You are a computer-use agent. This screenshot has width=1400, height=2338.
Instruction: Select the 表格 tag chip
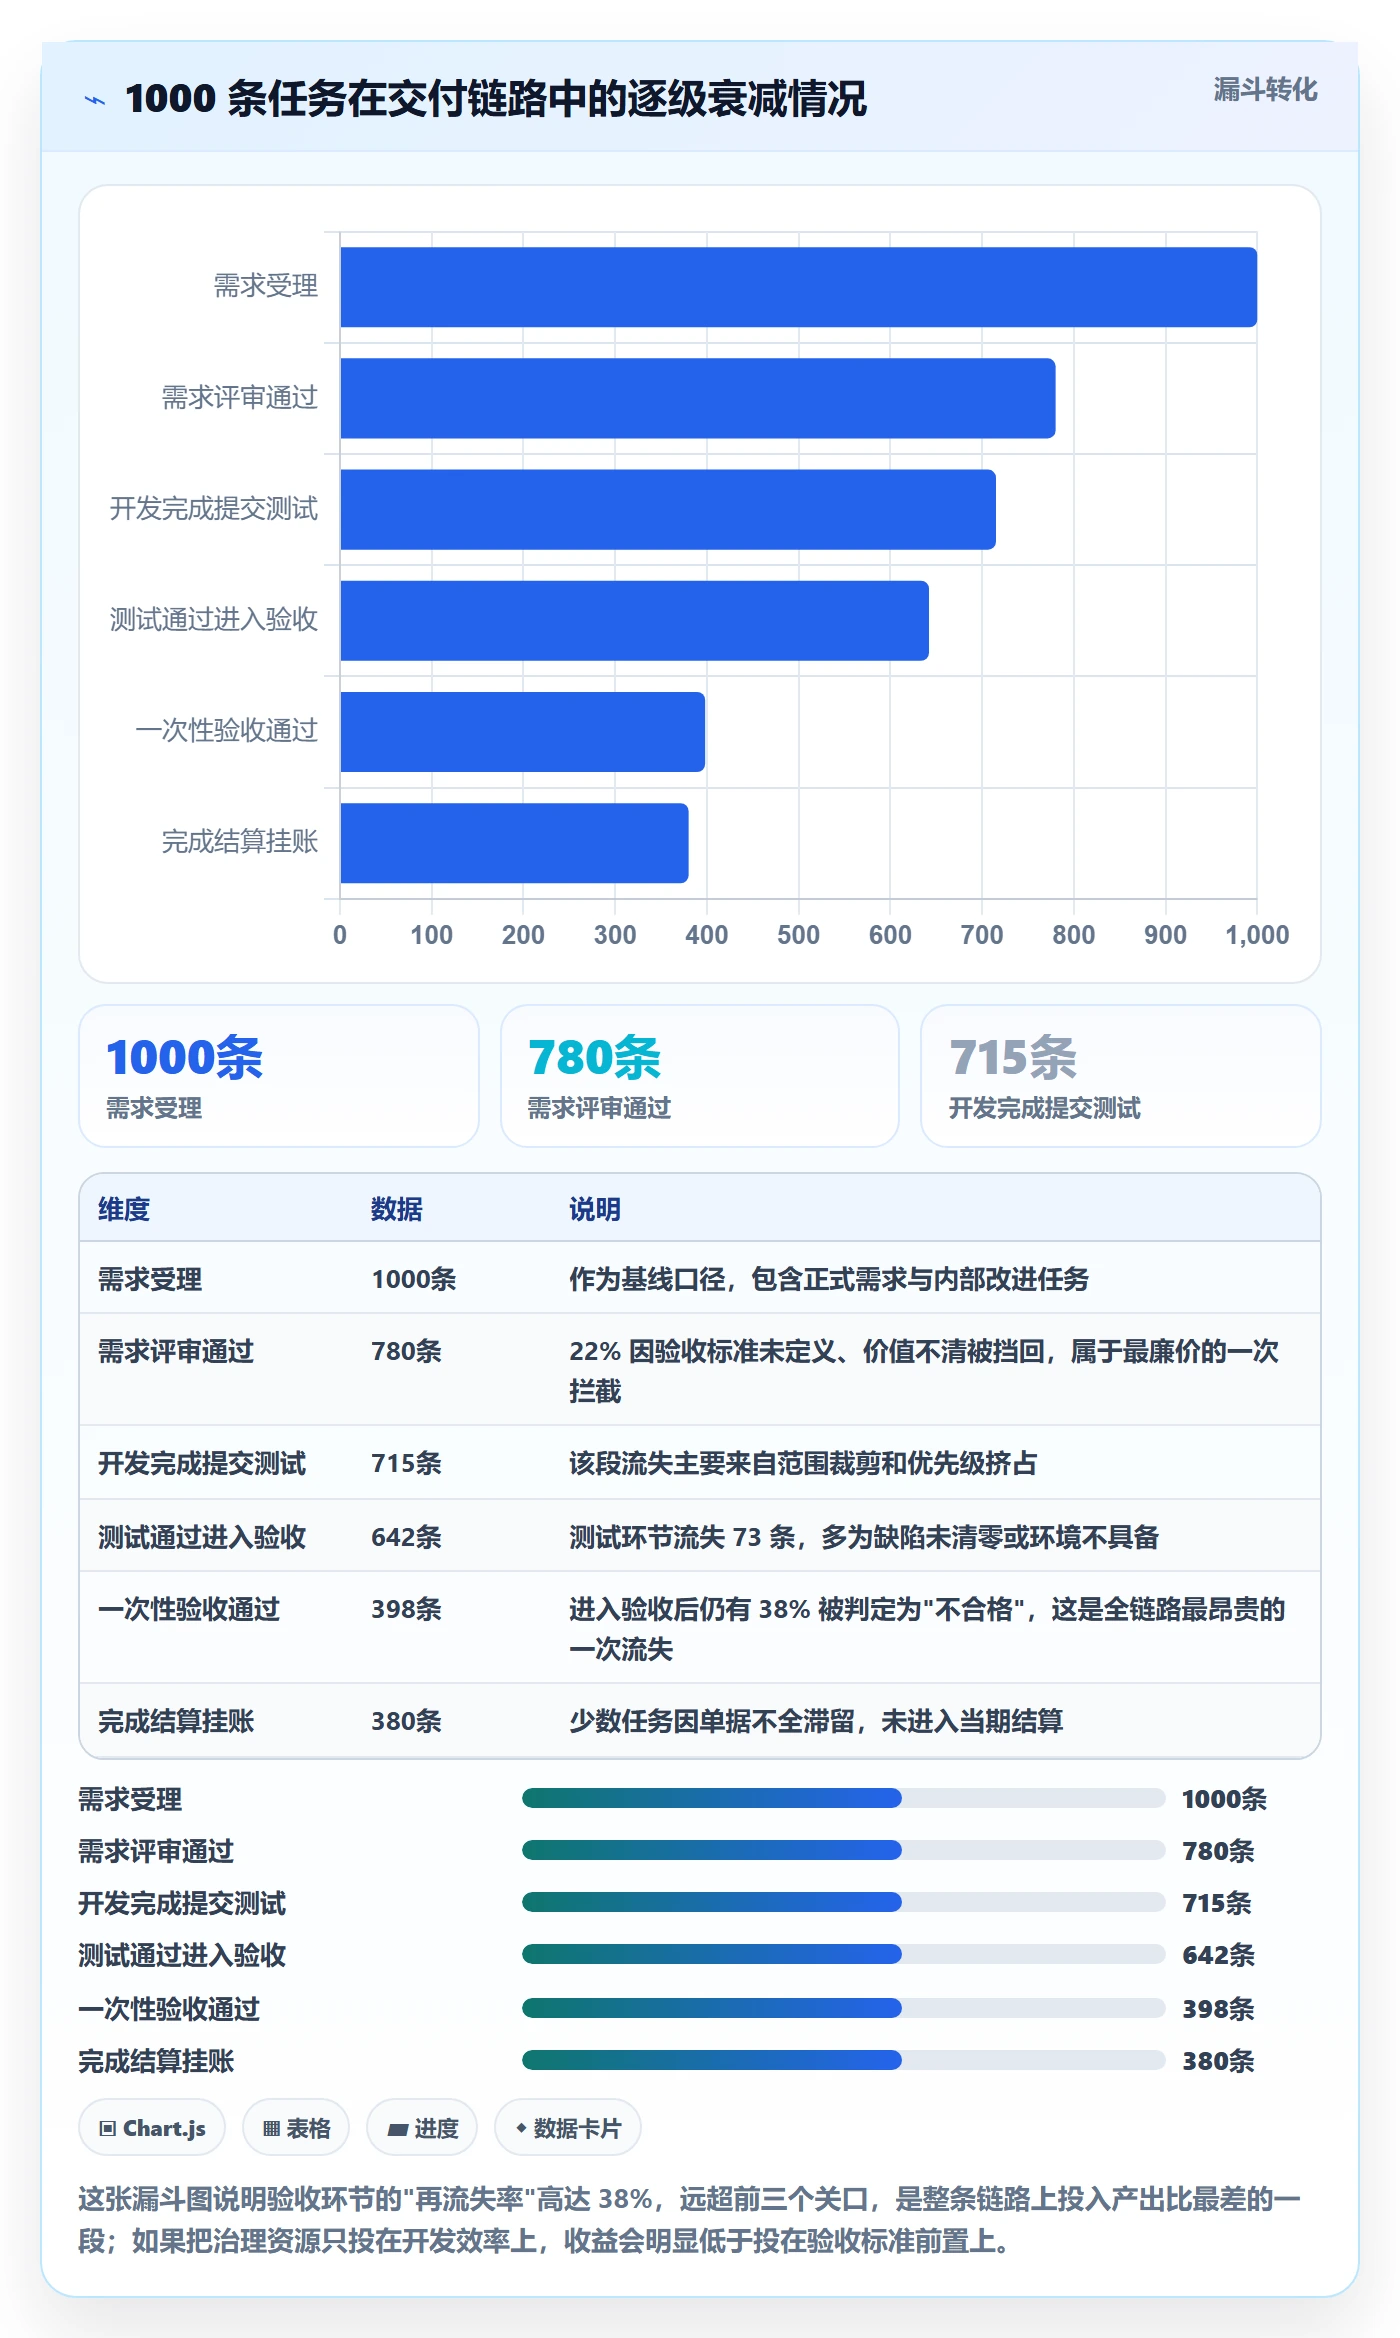(296, 2128)
